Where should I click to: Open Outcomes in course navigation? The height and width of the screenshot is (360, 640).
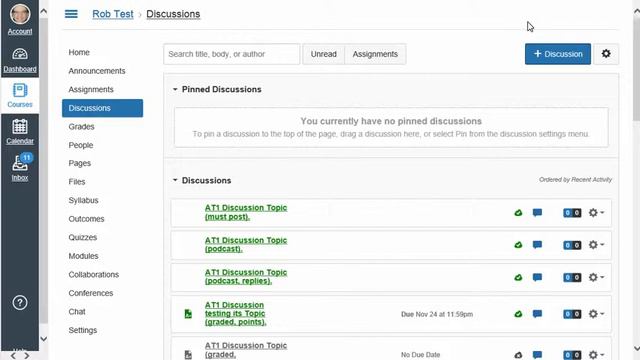click(x=86, y=219)
